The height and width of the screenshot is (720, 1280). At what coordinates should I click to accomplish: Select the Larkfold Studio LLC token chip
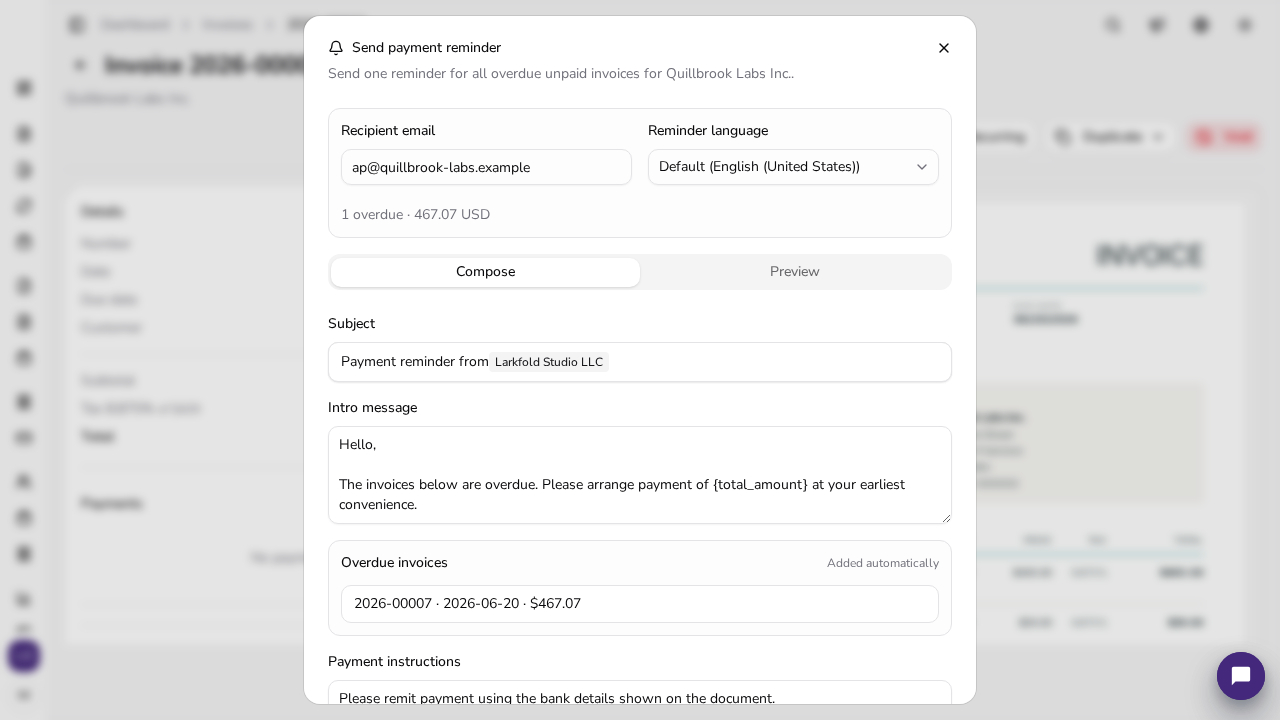point(549,362)
